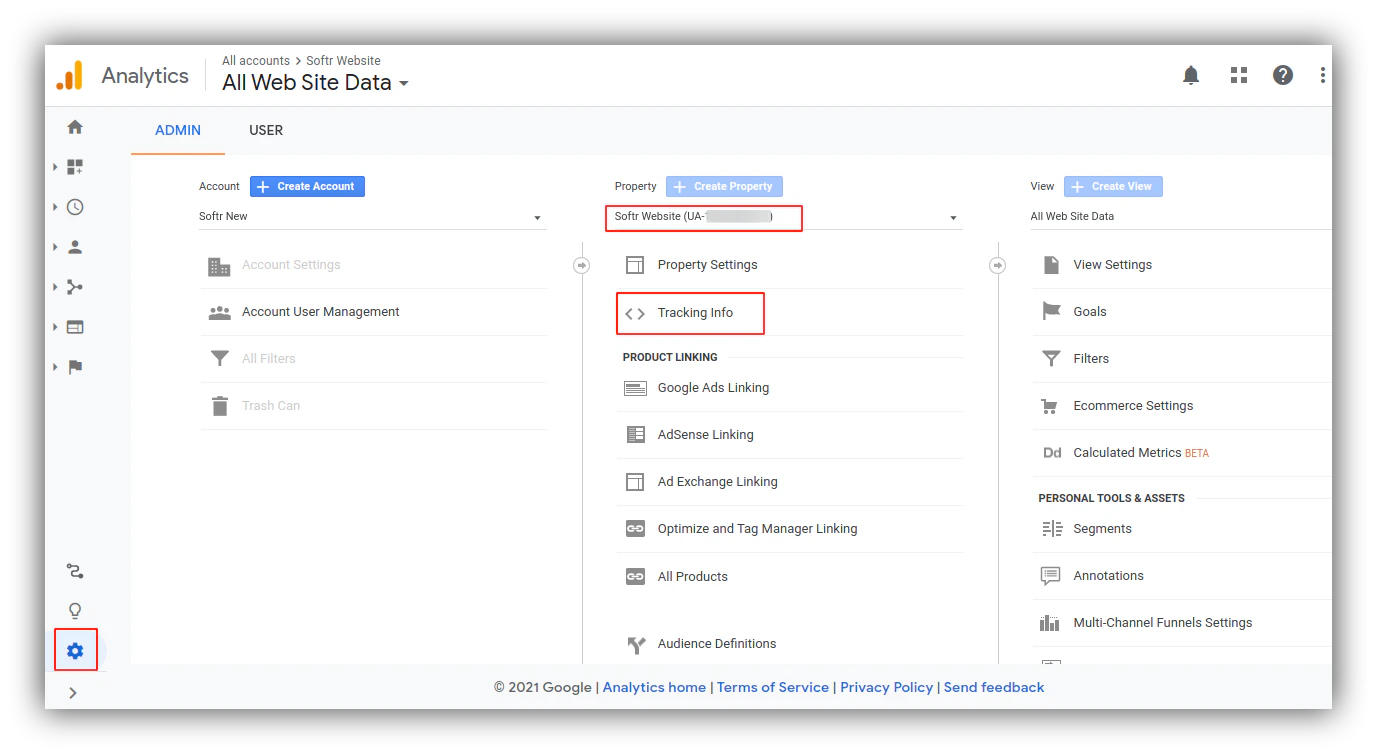Click the Analytics home footer link

654,687
